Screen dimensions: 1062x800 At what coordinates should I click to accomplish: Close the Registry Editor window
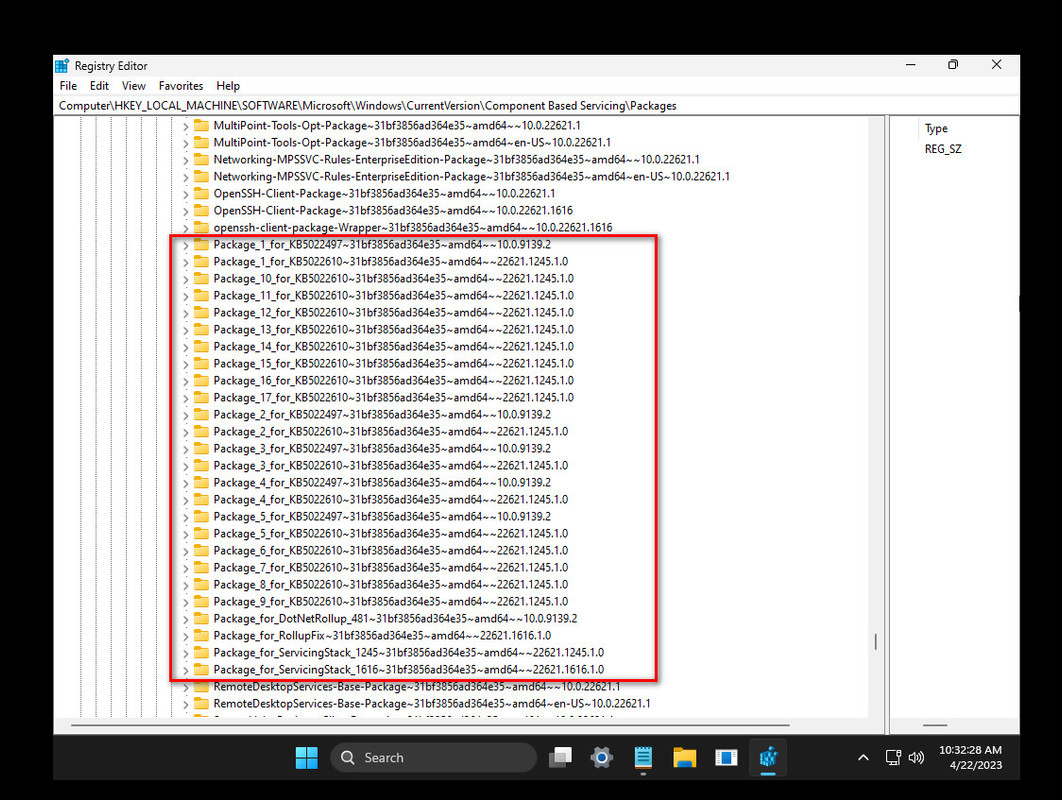tap(996, 65)
